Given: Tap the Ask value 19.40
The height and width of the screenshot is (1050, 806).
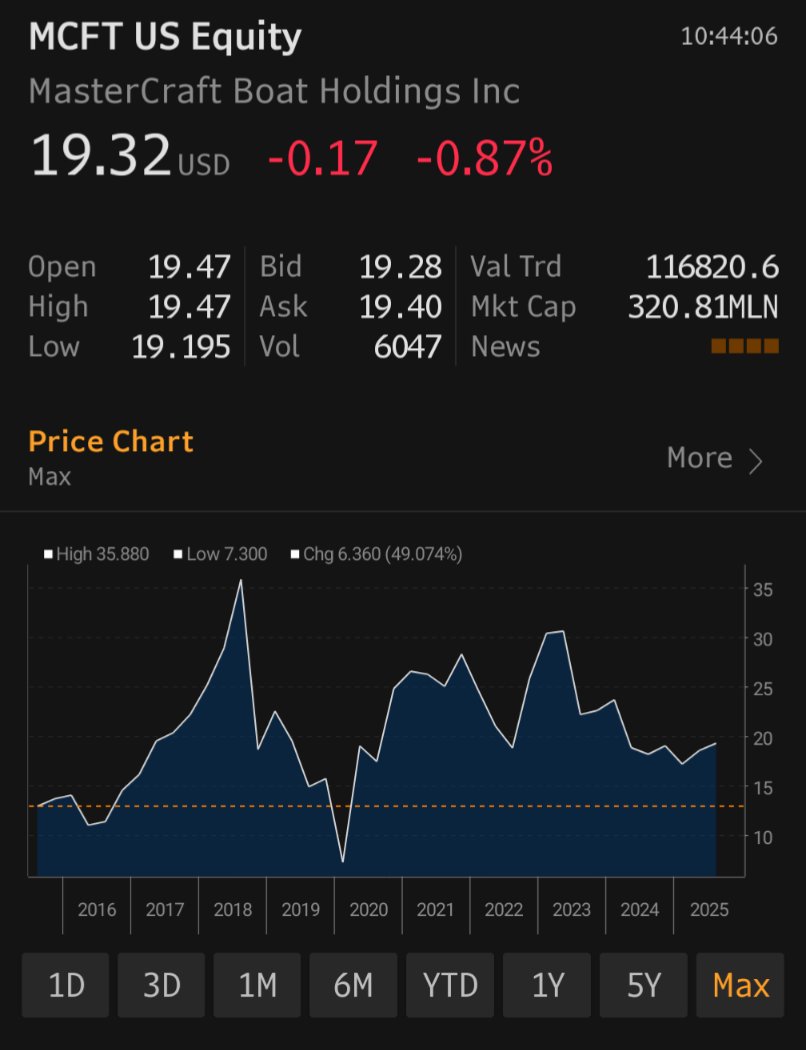Looking at the screenshot, I should [400, 307].
